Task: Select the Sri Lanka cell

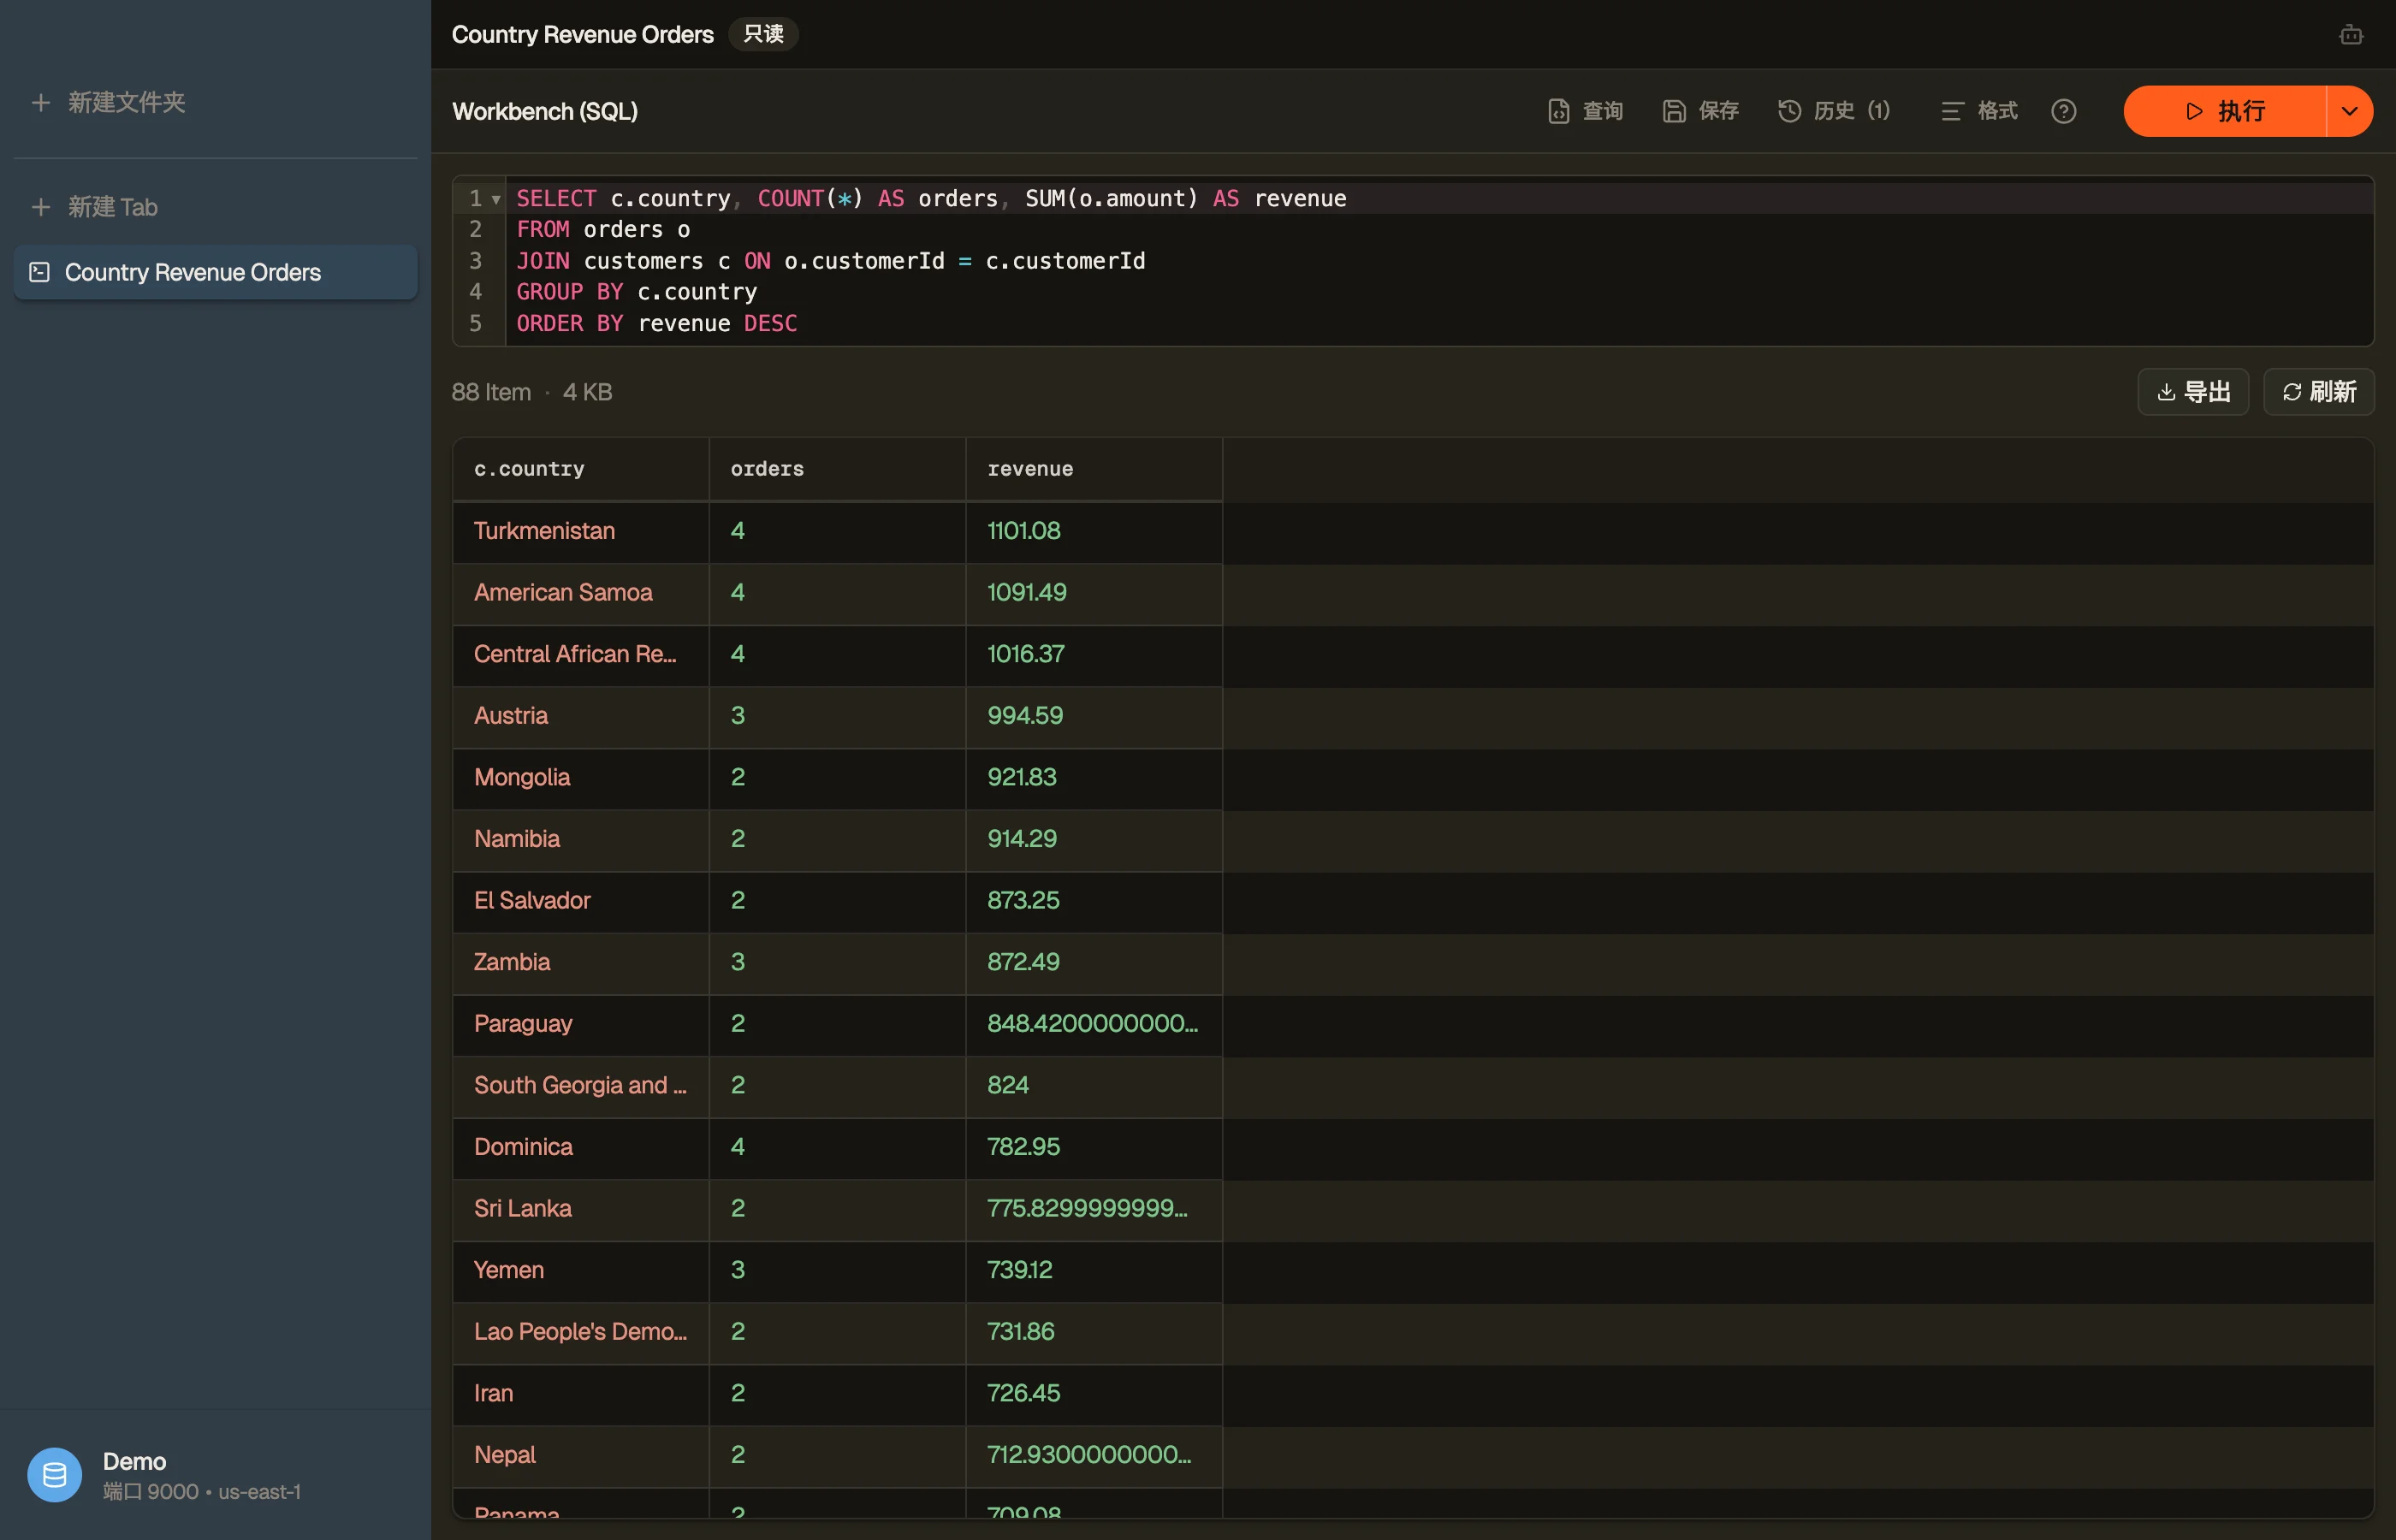Action: [581, 1209]
